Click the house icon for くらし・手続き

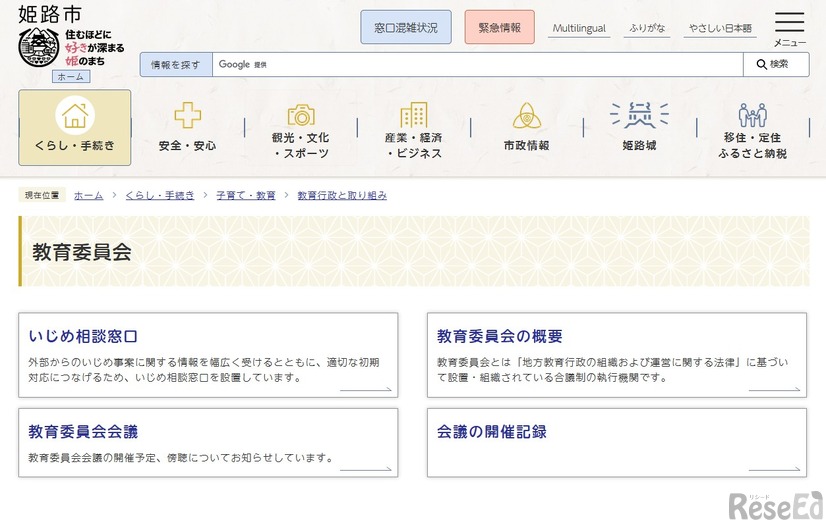coord(75,115)
